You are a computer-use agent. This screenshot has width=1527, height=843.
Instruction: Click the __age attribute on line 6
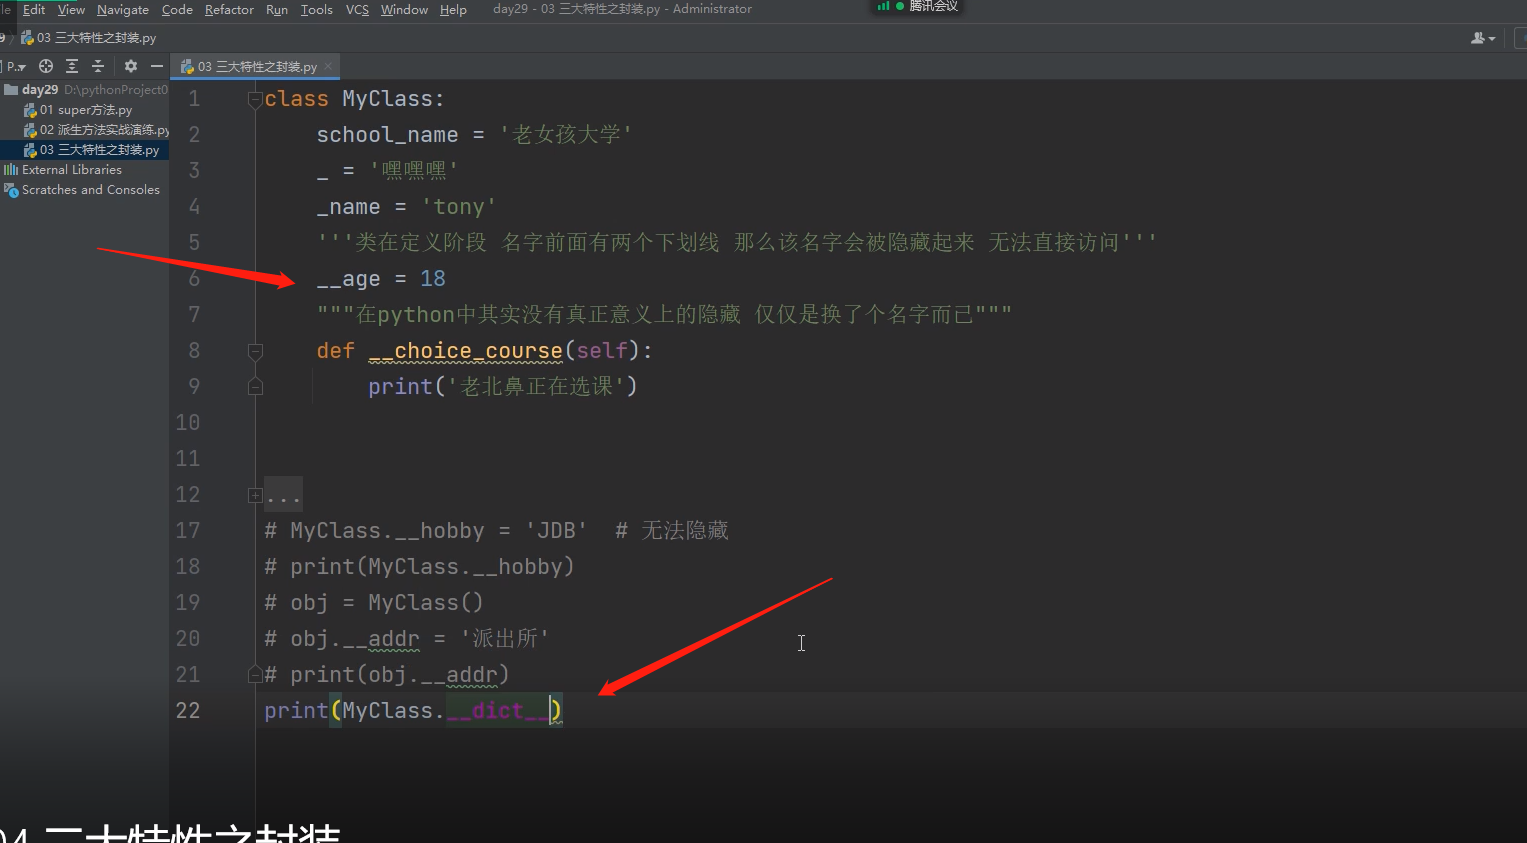pos(349,279)
